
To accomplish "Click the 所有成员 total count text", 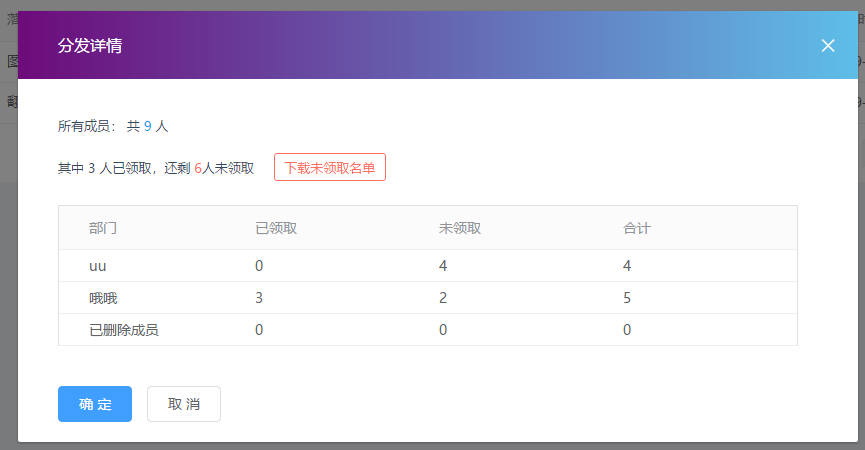I will coord(113,126).
